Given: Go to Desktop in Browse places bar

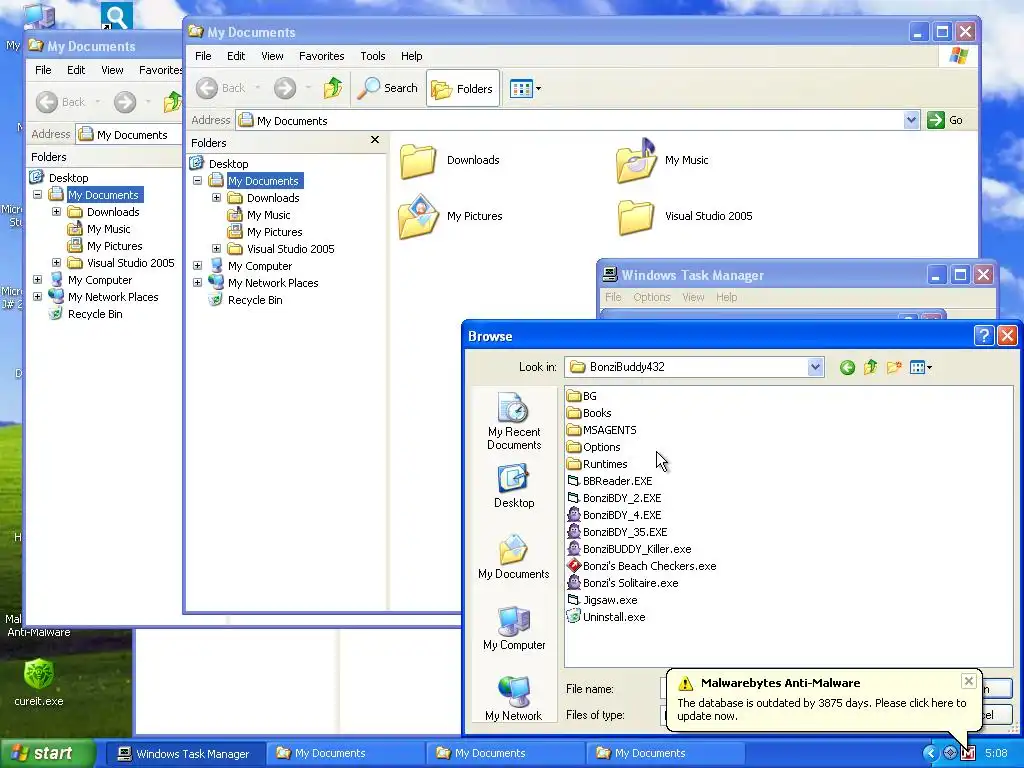Looking at the screenshot, I should (514, 487).
